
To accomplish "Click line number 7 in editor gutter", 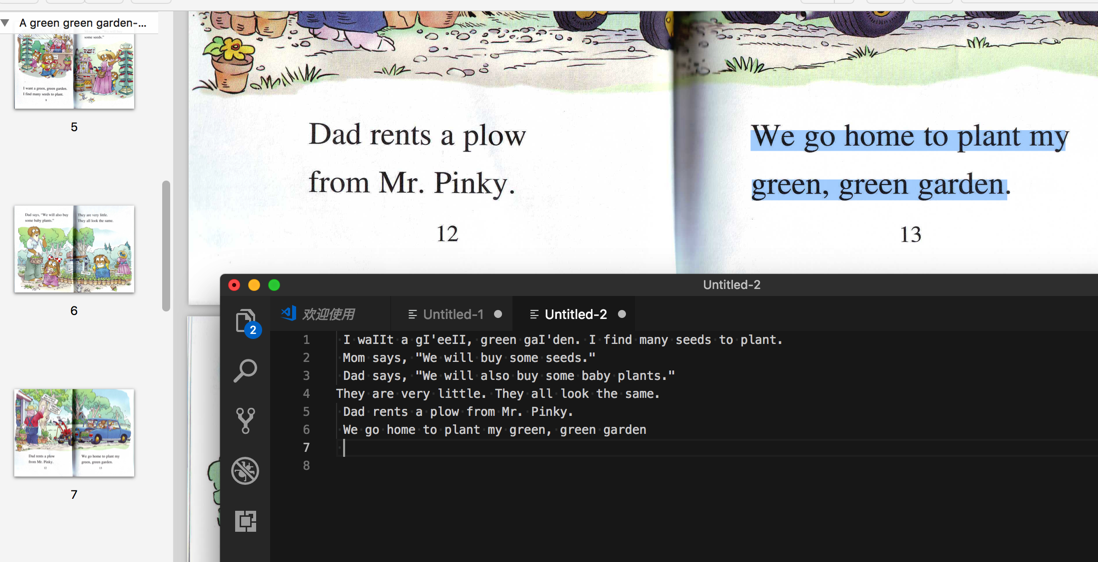I will (x=306, y=448).
